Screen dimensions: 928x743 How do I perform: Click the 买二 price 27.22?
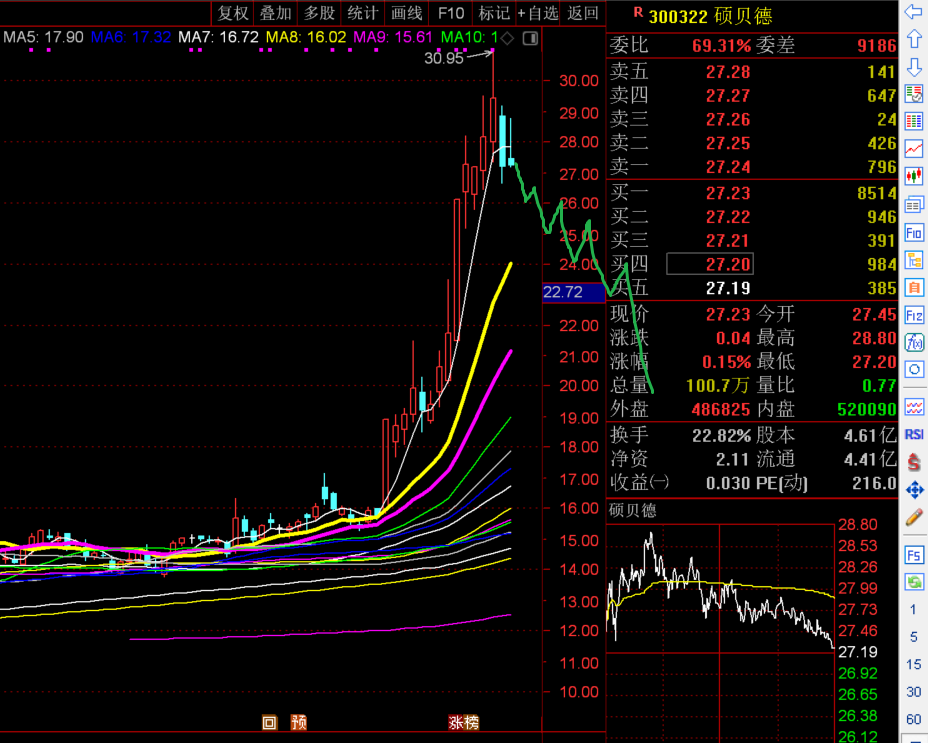tap(727, 217)
